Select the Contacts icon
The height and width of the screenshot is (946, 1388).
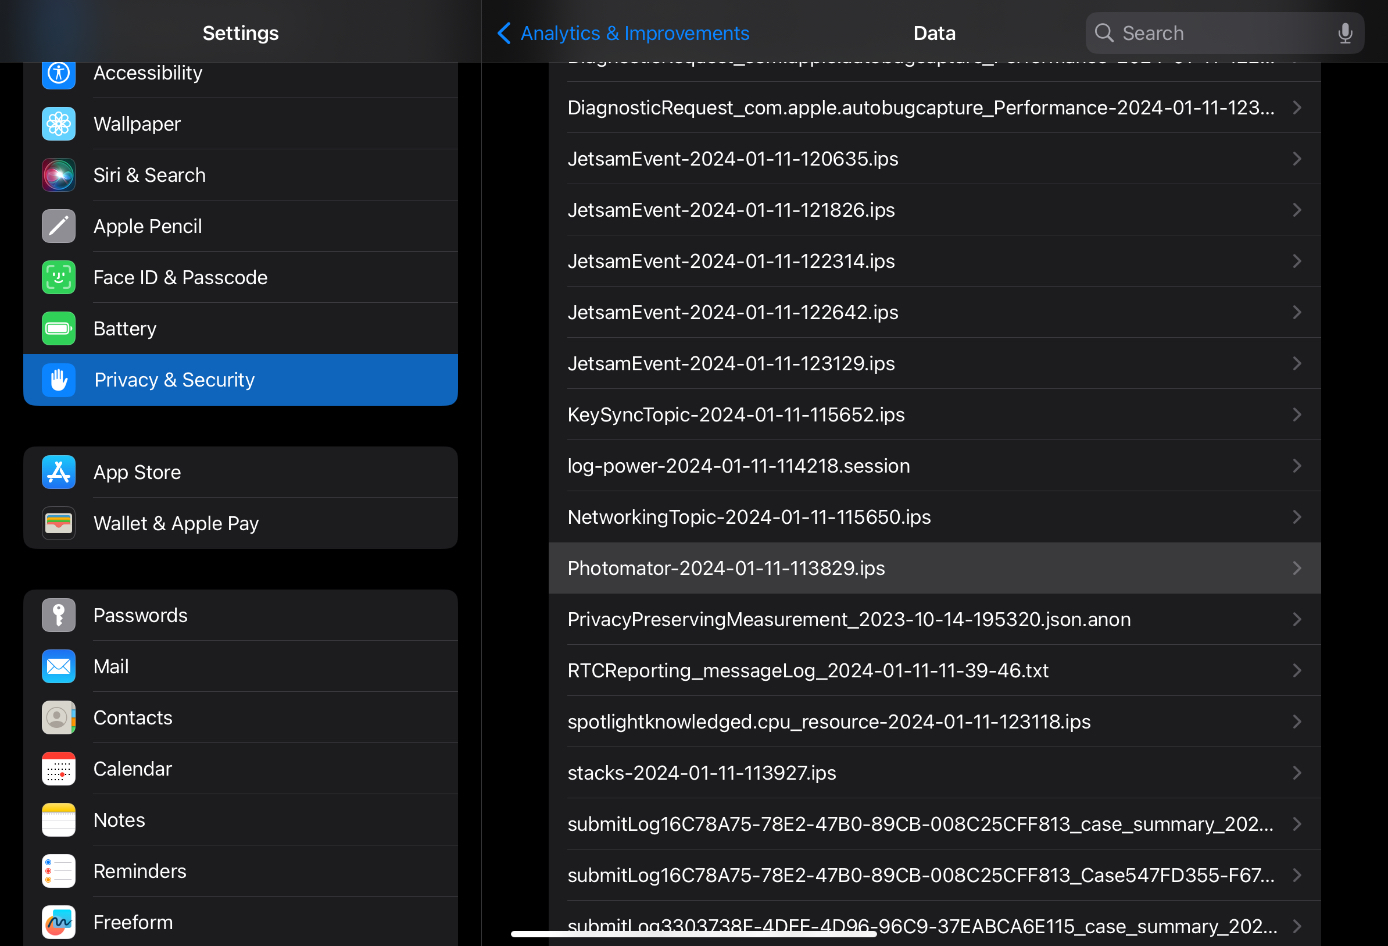pyautogui.click(x=58, y=717)
